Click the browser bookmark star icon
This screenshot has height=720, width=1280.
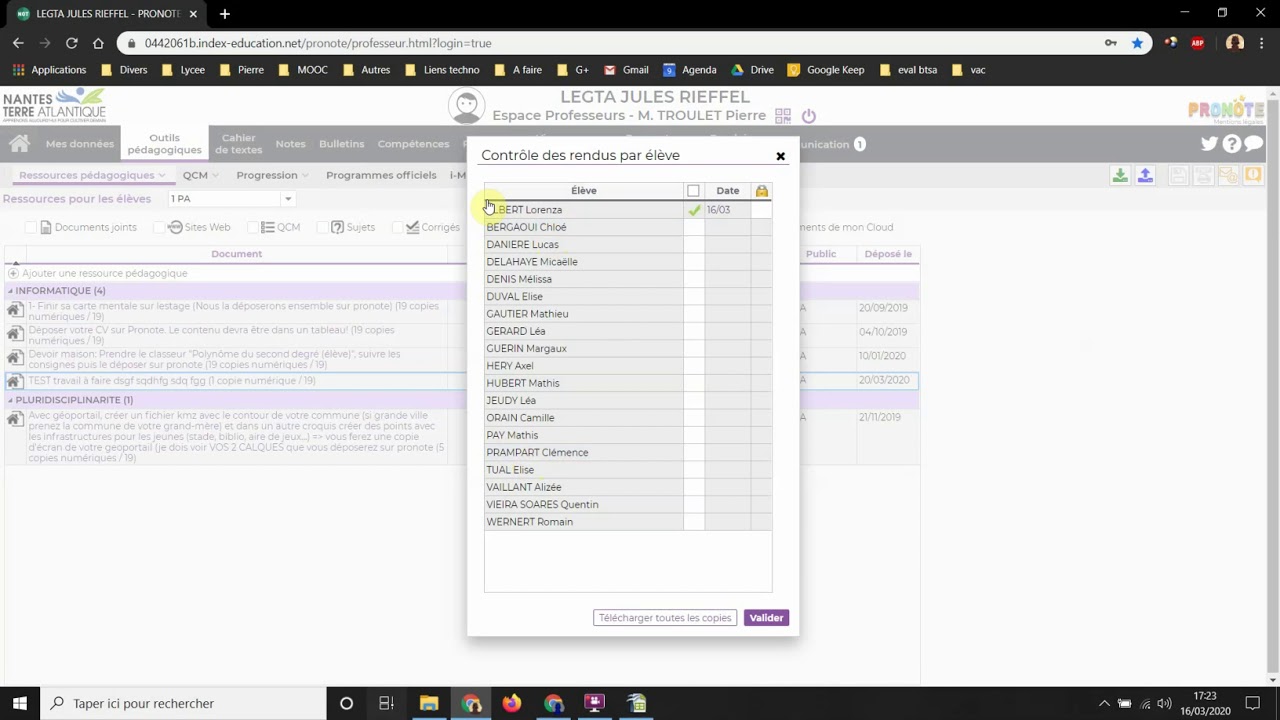(1137, 43)
